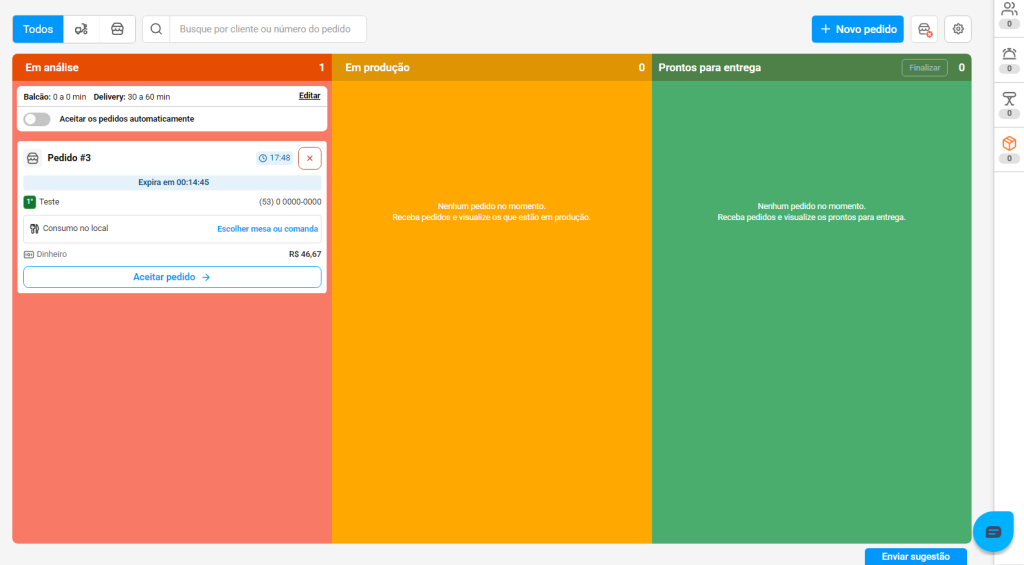
Task: Open the store closed status icon
Action: tap(924, 29)
